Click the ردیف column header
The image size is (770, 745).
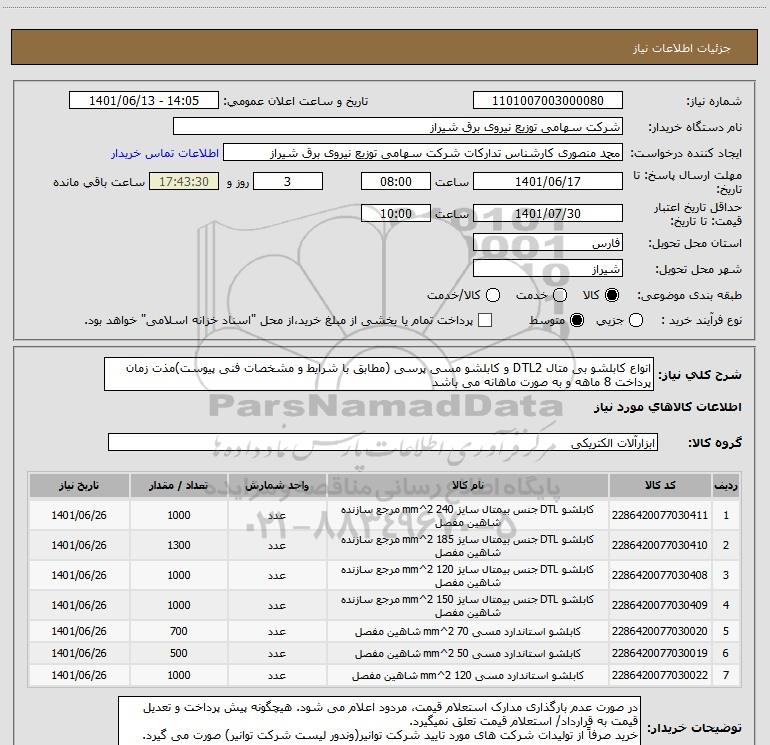pos(726,485)
